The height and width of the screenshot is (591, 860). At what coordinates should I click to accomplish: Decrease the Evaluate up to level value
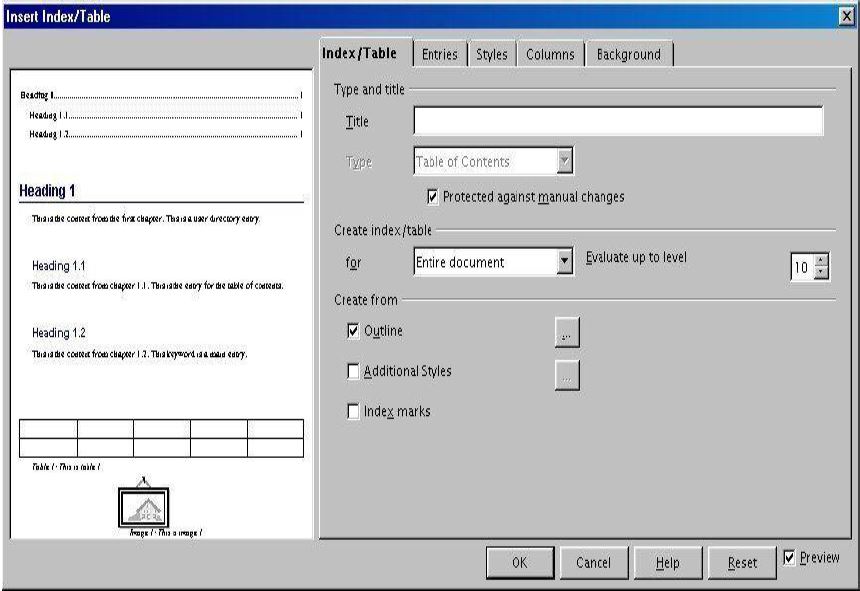click(x=821, y=272)
